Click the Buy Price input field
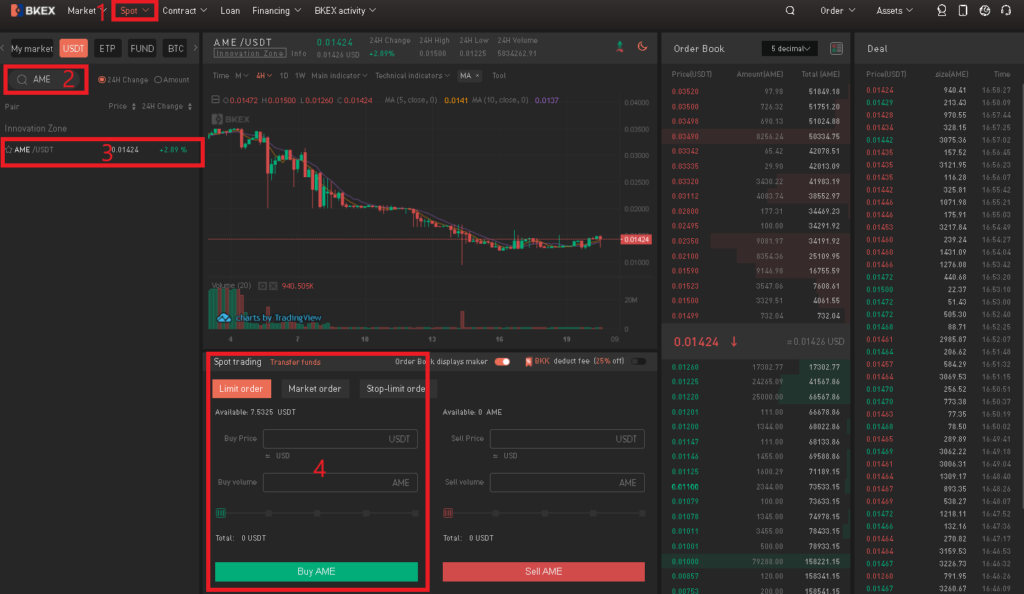 (x=340, y=439)
